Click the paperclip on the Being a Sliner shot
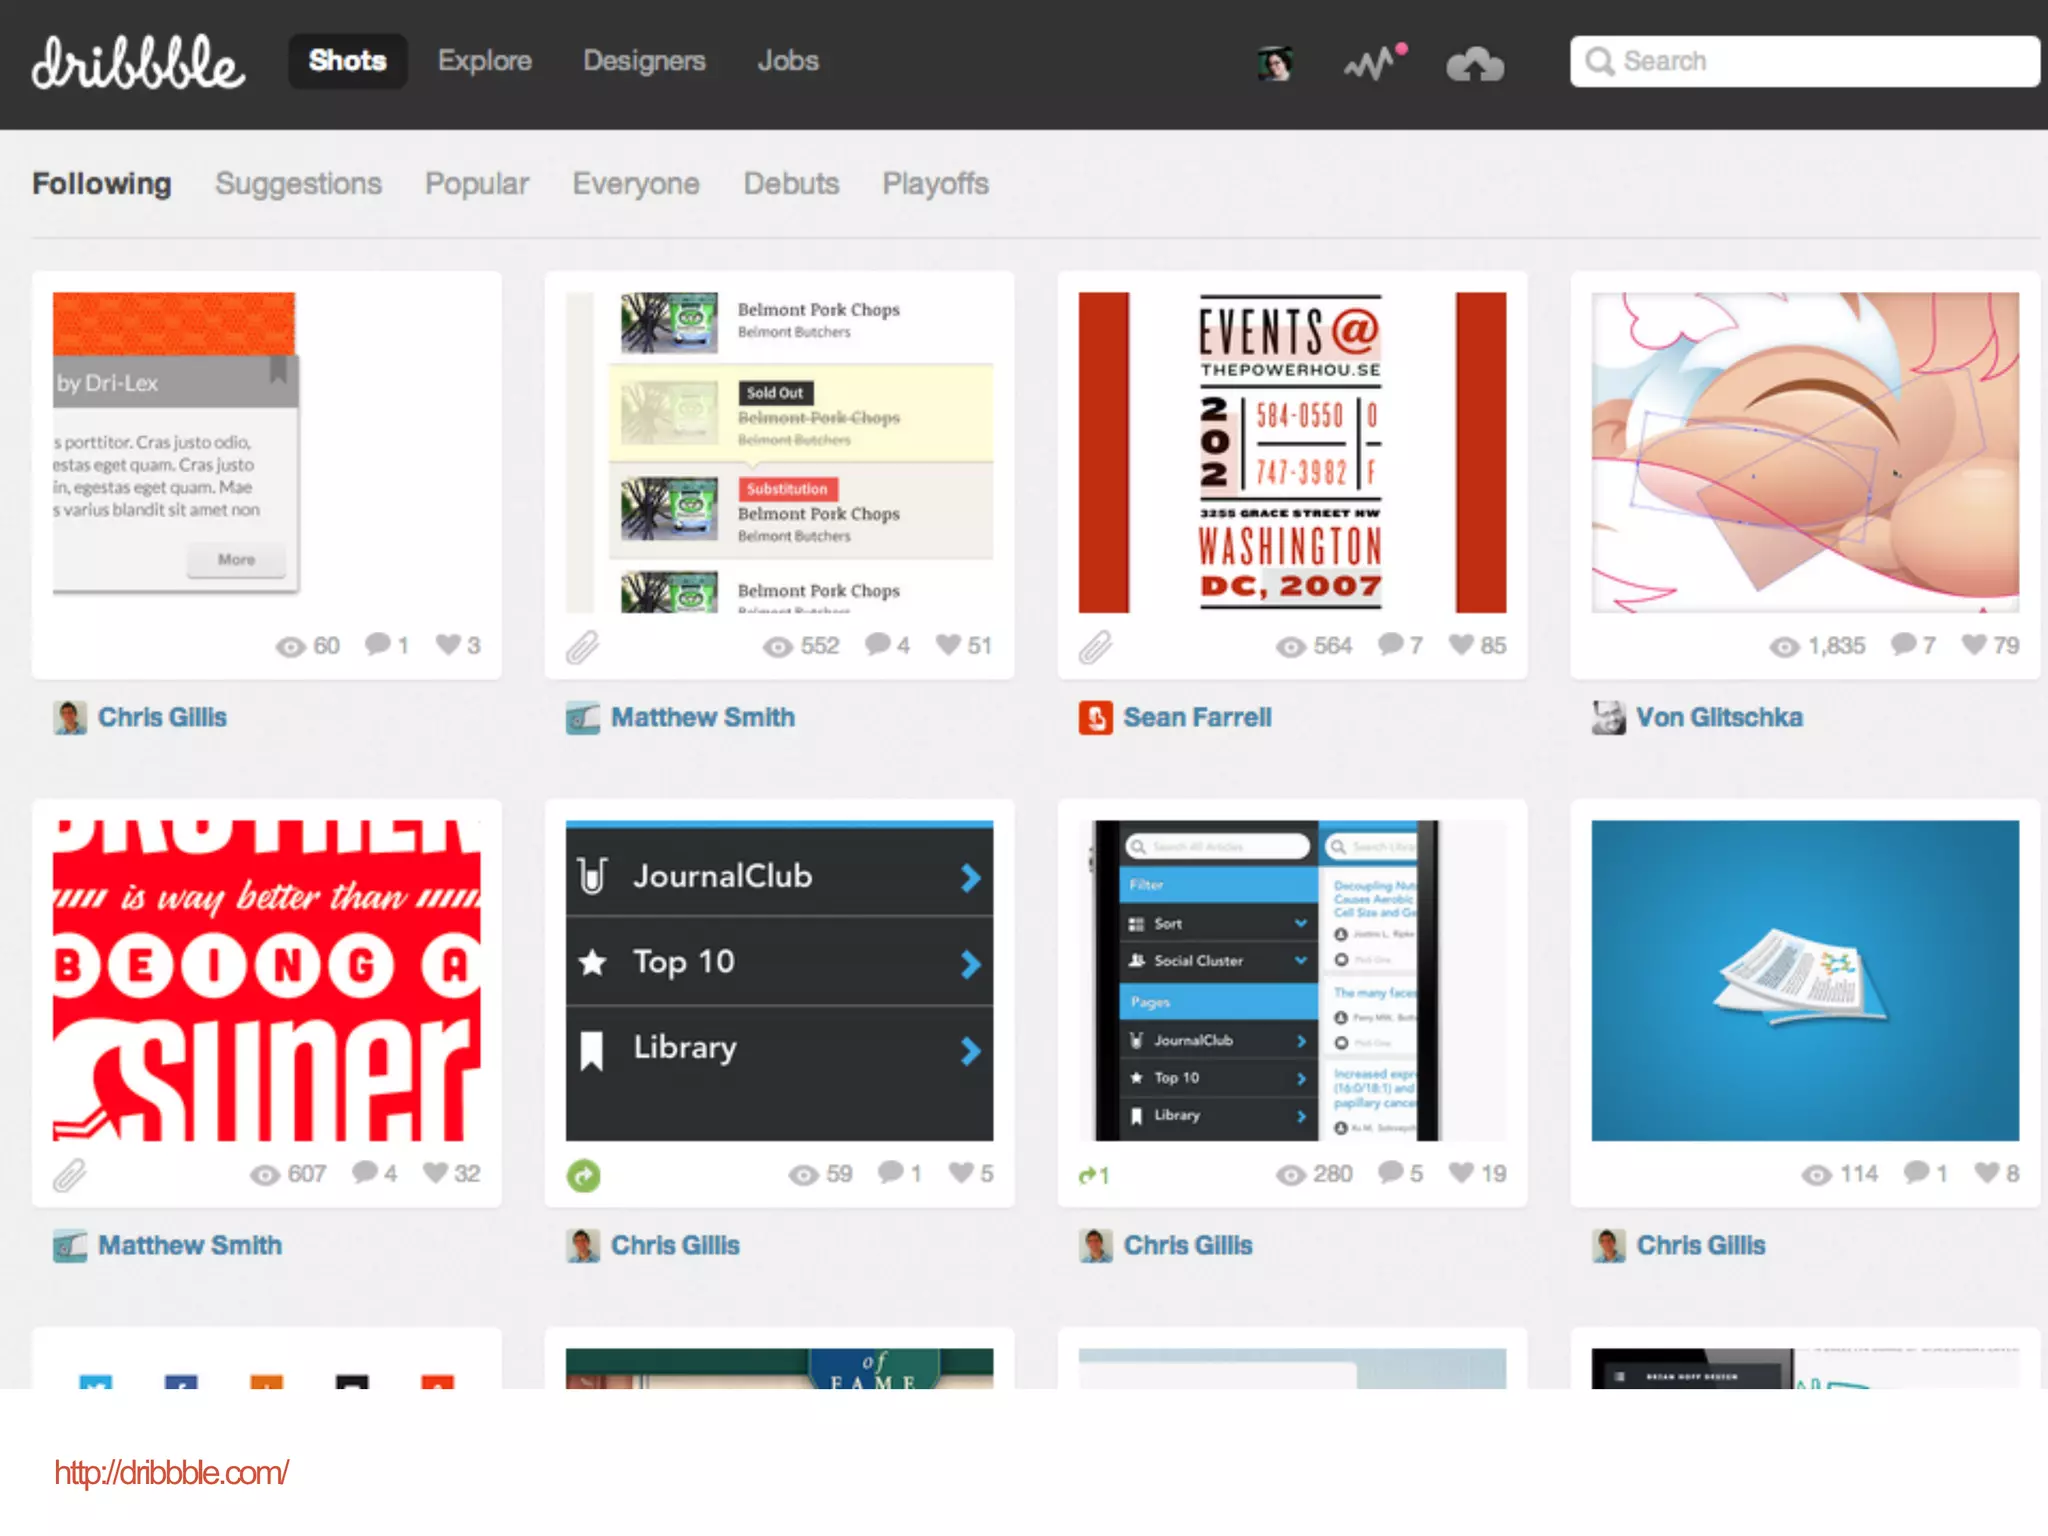The width and height of the screenshot is (2048, 1536). [69, 1175]
